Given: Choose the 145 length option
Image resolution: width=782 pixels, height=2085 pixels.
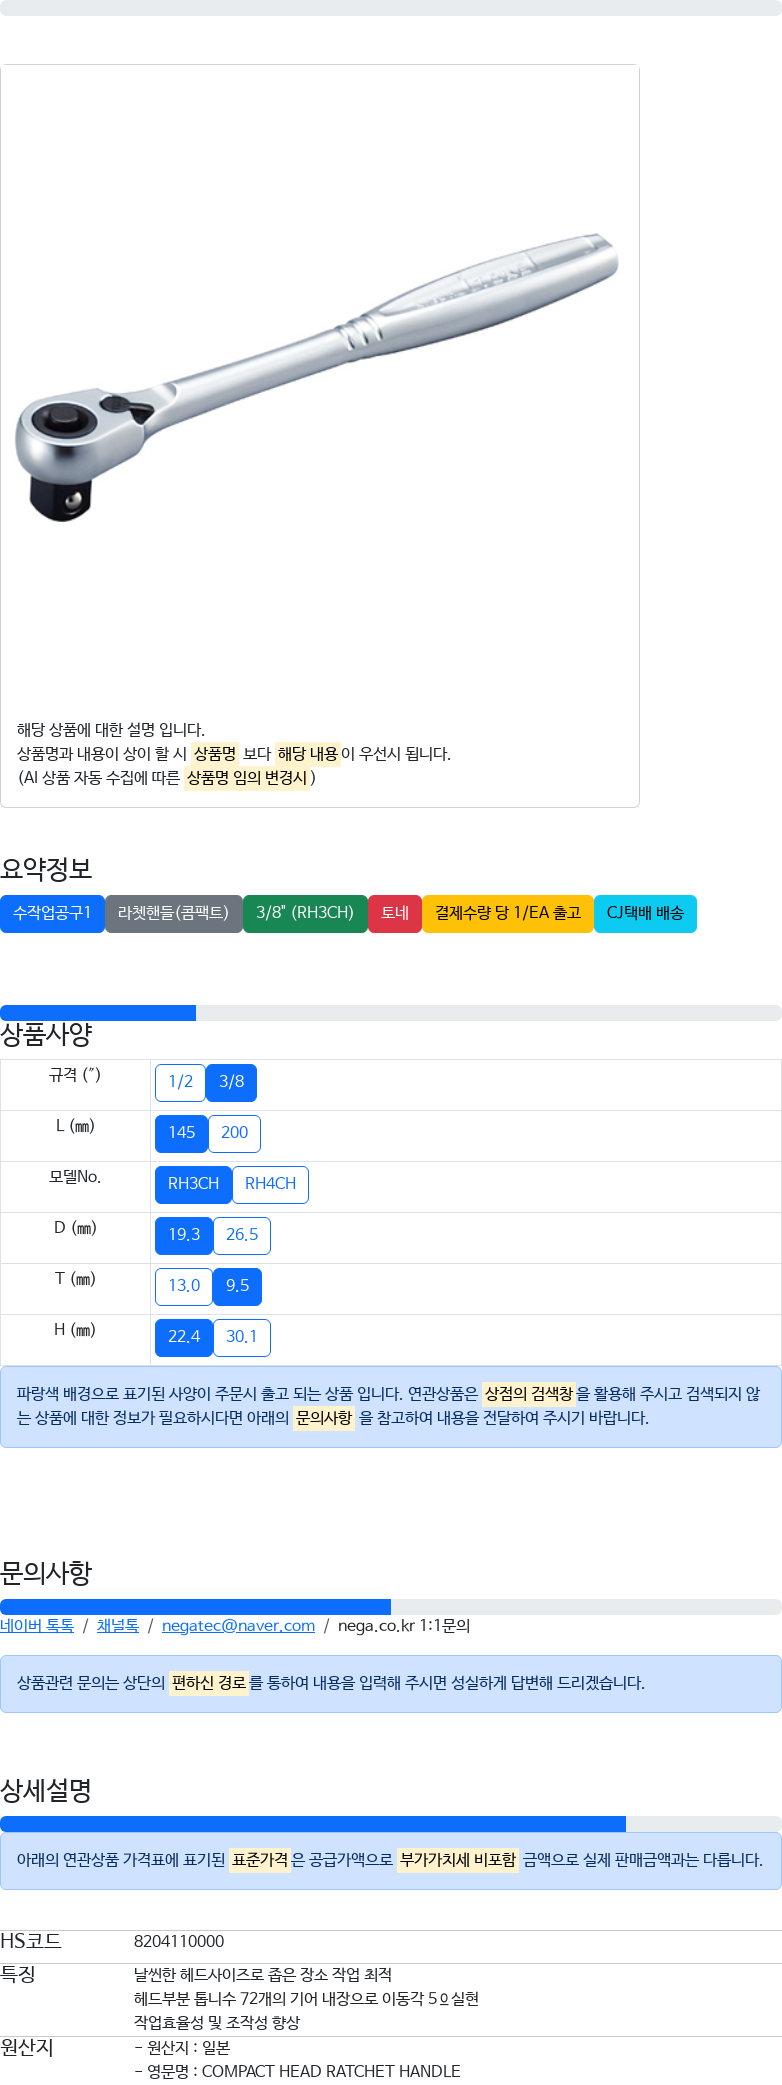Looking at the screenshot, I should coord(182,1133).
